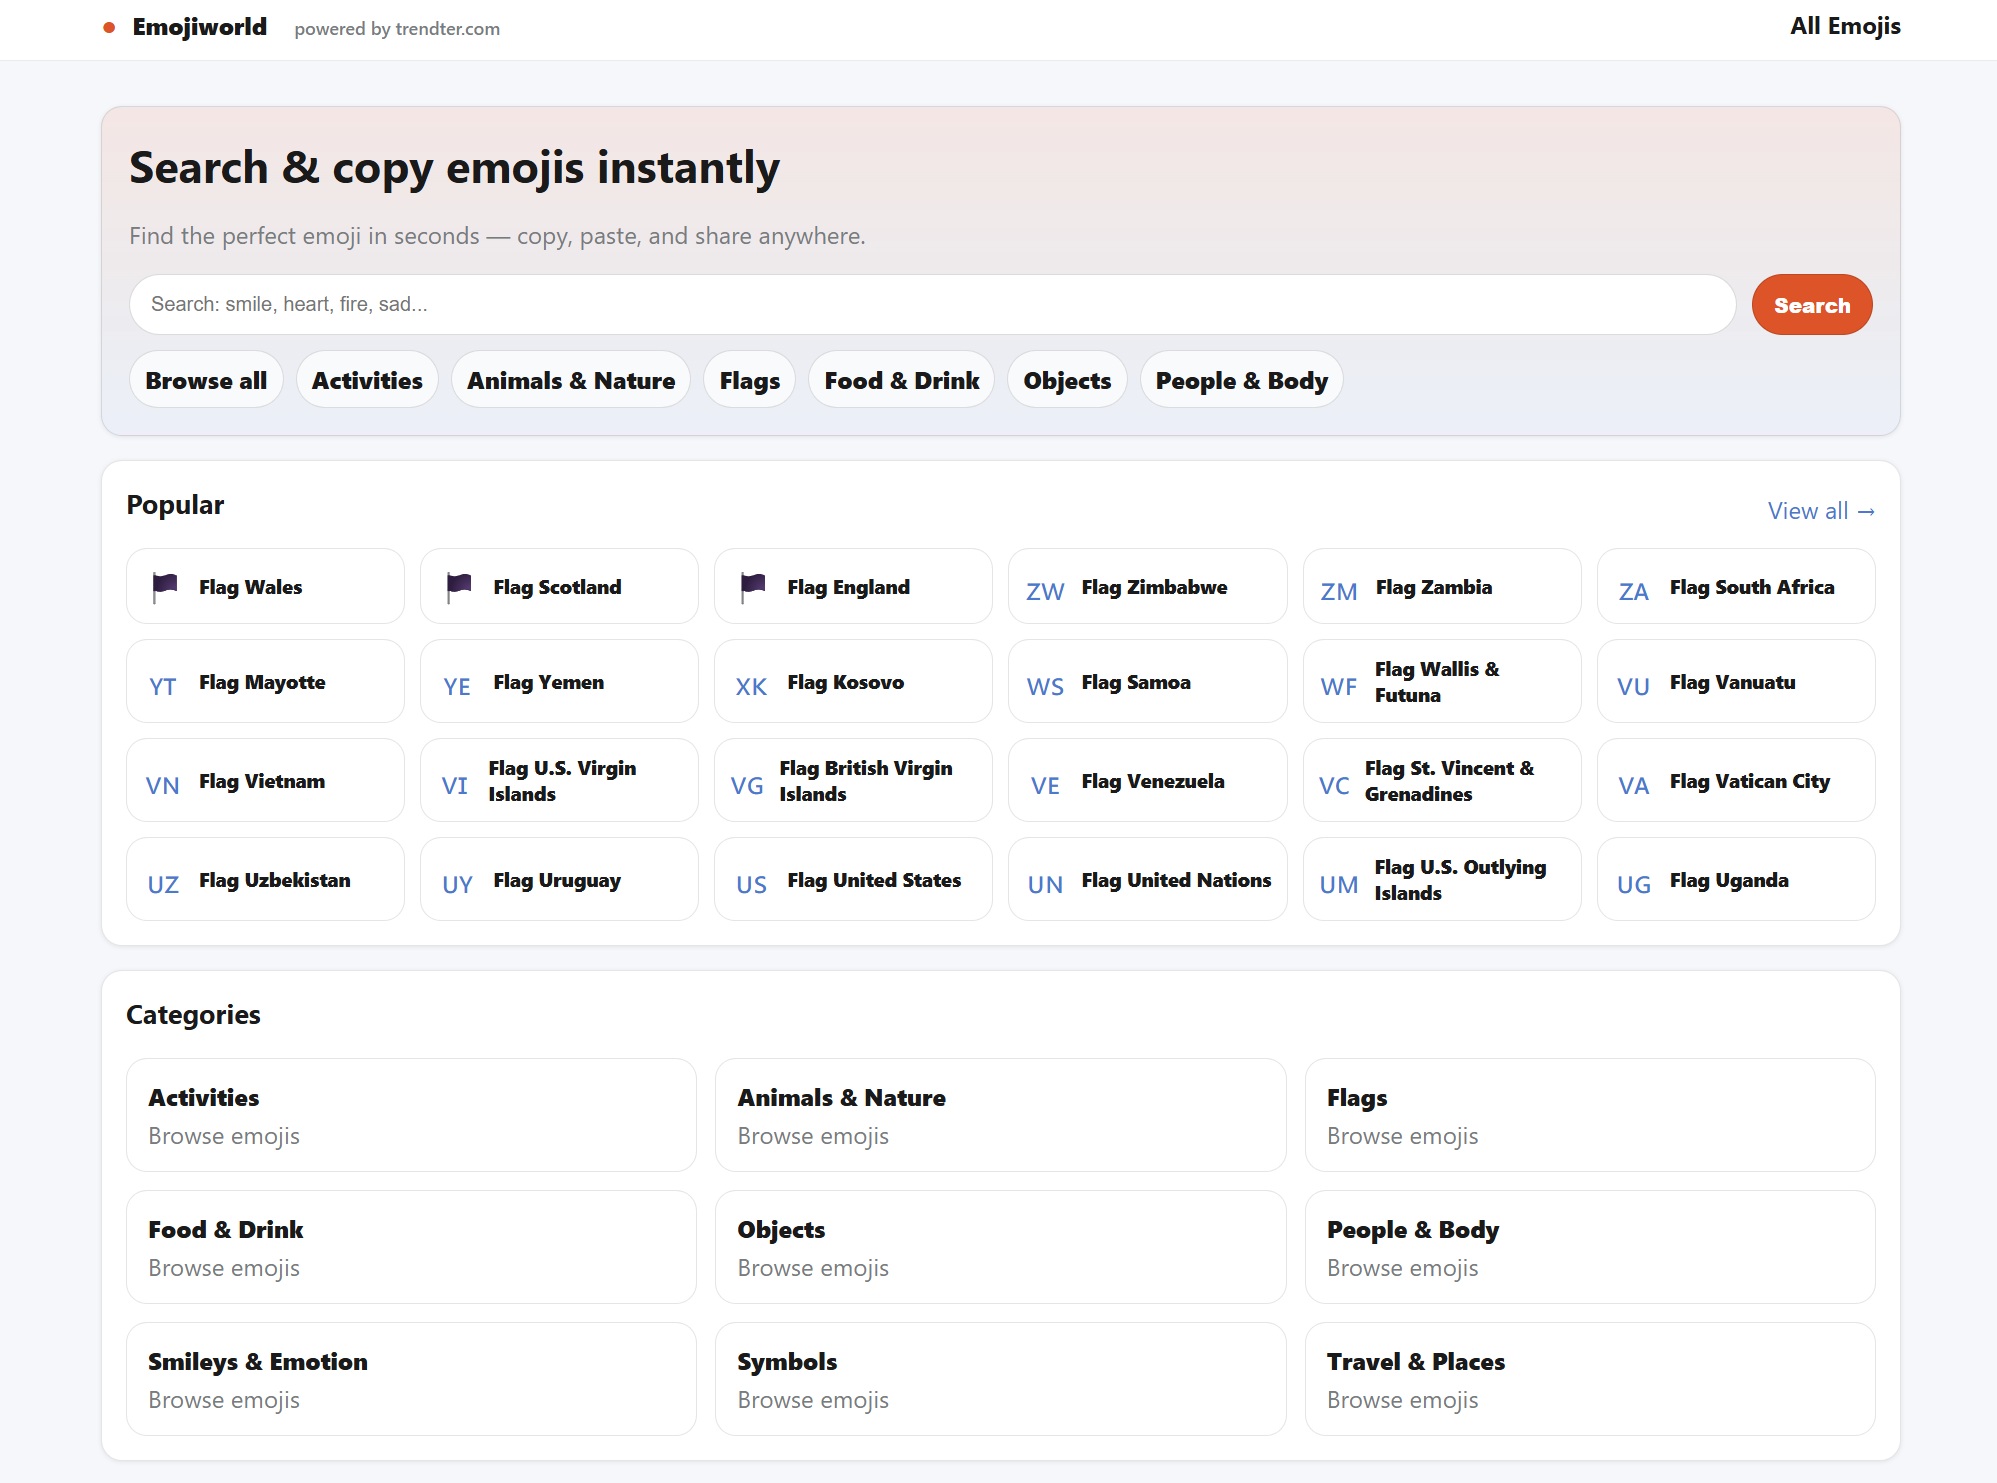Select the Animals & Nature filter chip
Viewport: 1997px width, 1483px height.
570,380
